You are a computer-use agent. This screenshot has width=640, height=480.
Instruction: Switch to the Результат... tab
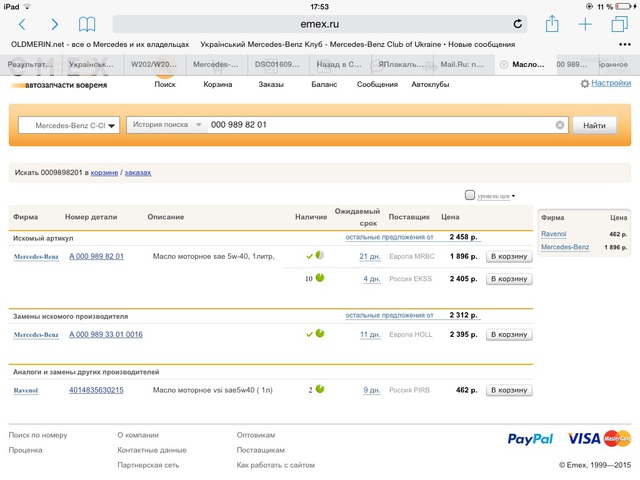pos(30,64)
